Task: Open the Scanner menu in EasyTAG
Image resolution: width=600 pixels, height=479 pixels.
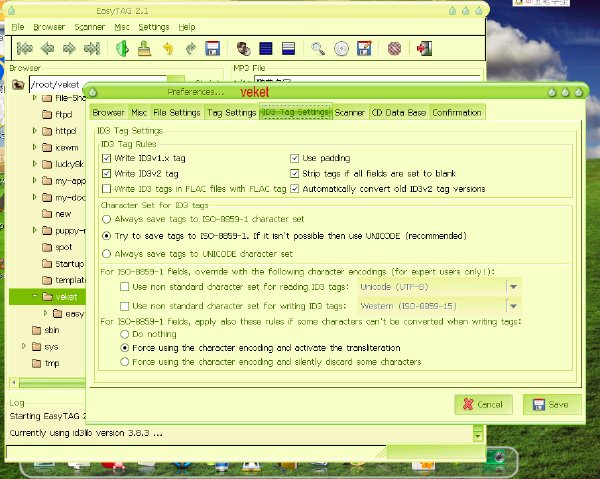Action: pos(90,27)
